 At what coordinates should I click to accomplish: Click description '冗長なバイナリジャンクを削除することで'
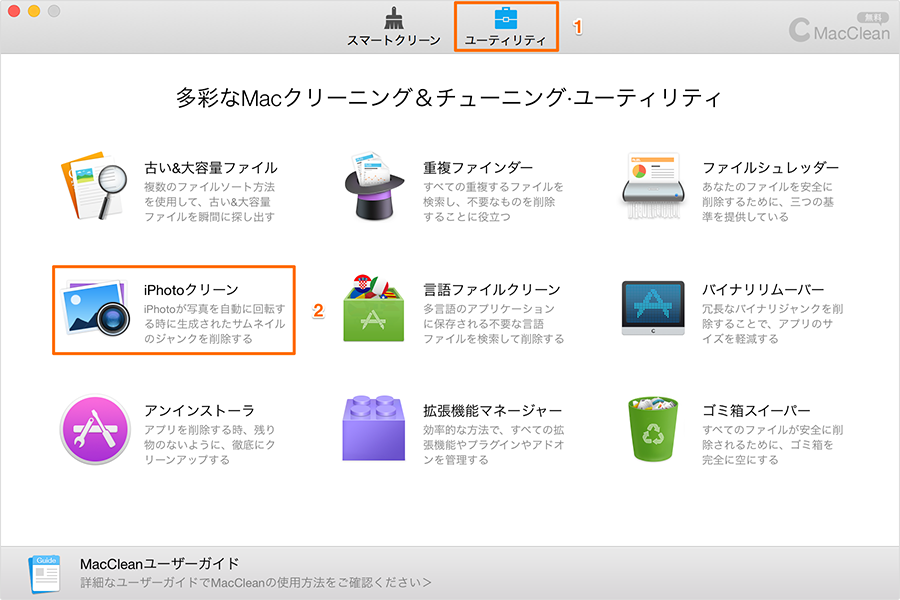773,324
